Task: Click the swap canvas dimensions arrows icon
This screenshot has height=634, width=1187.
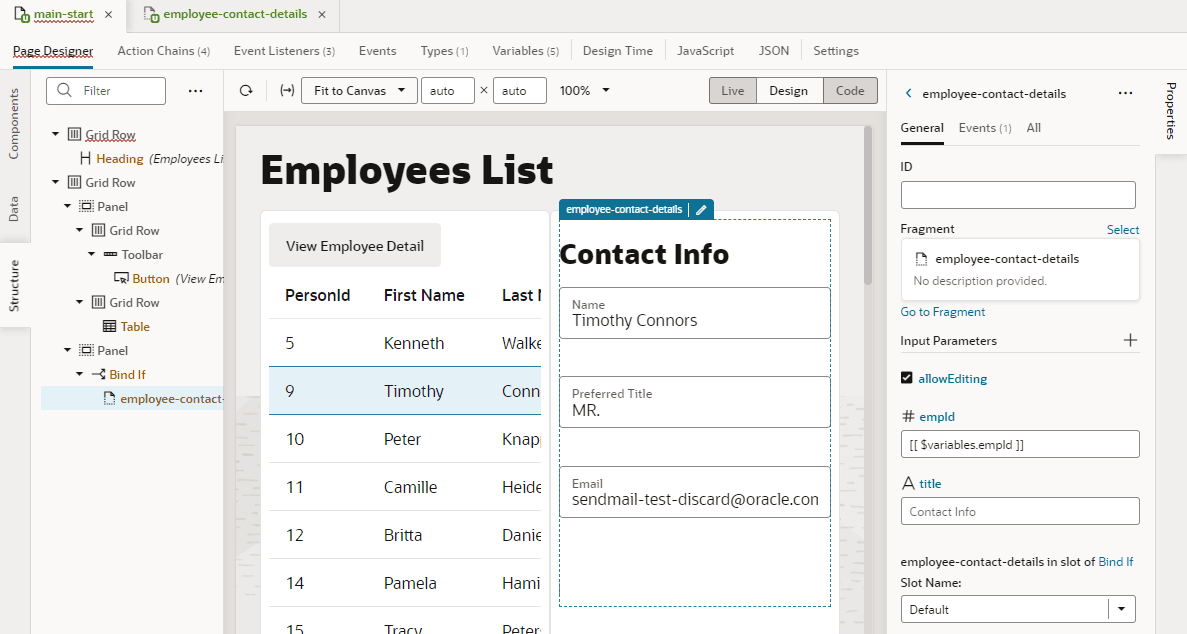Action: coord(287,91)
